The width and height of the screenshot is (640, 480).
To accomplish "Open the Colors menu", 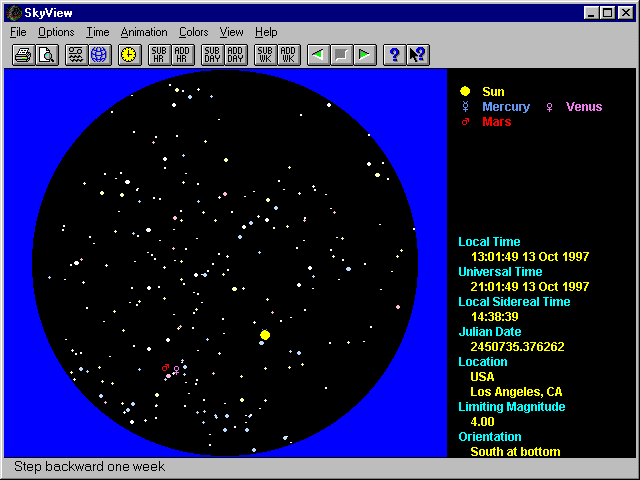I will tap(194, 32).
